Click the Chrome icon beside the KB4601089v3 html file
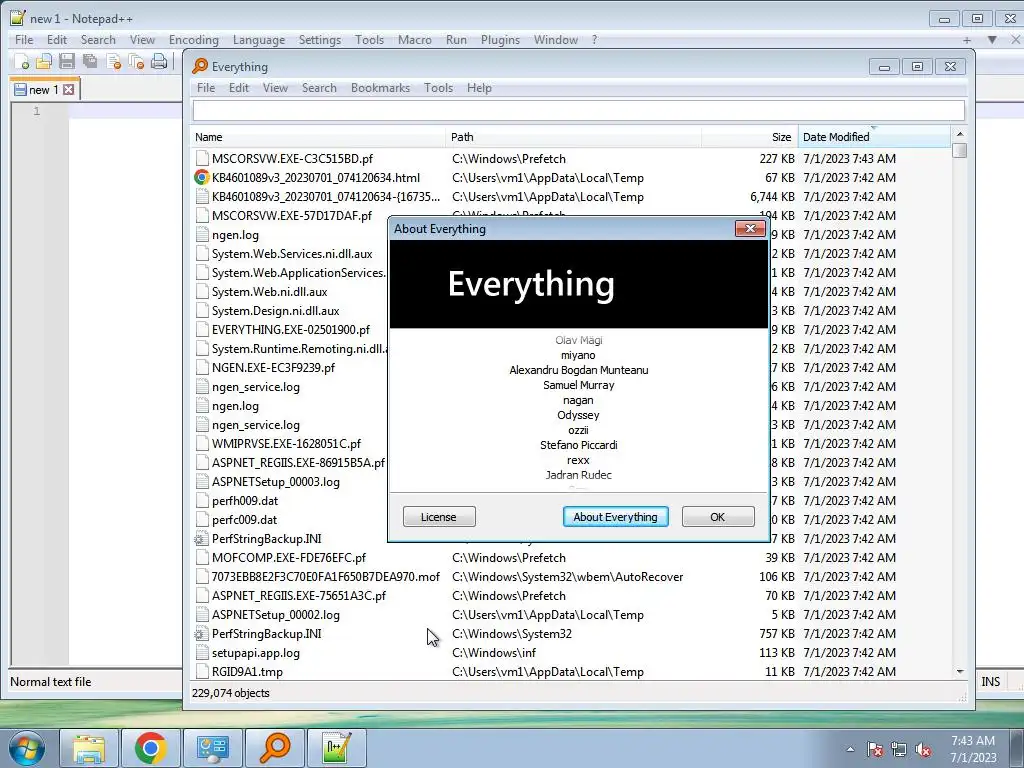Viewport: 1024px width, 768px height. coord(202,178)
